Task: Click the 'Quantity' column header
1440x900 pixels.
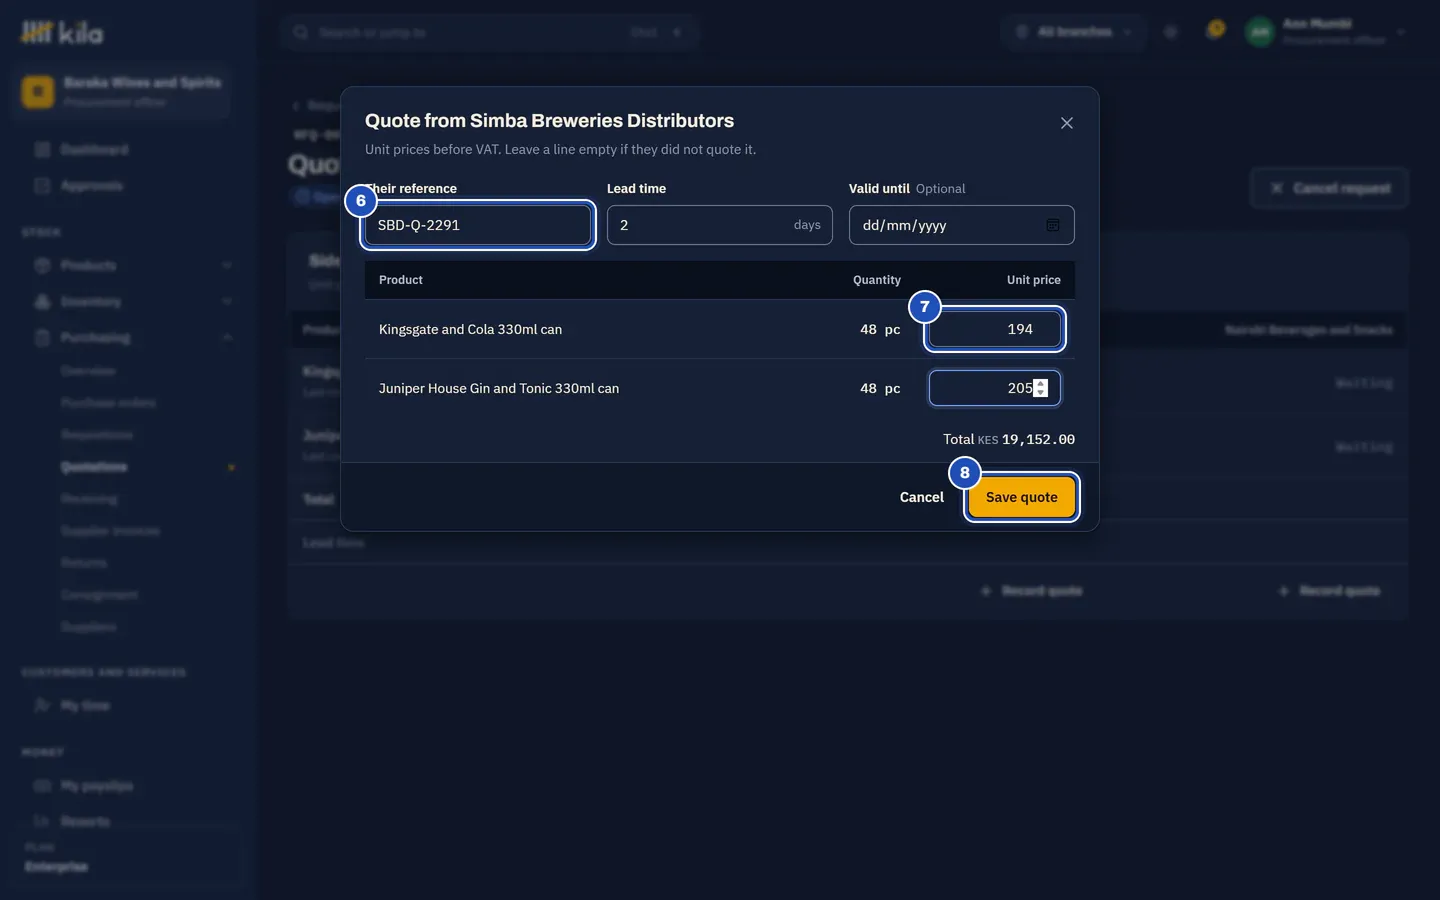Action: click(877, 280)
